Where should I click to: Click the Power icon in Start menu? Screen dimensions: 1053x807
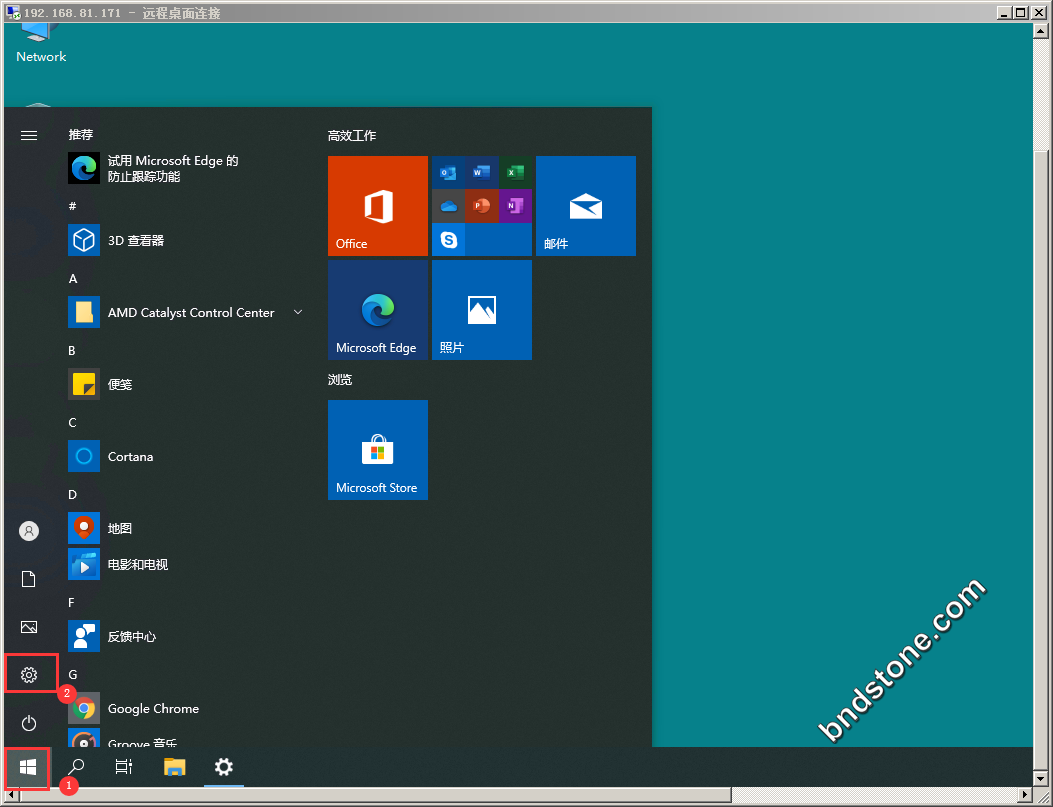[x=29, y=723]
